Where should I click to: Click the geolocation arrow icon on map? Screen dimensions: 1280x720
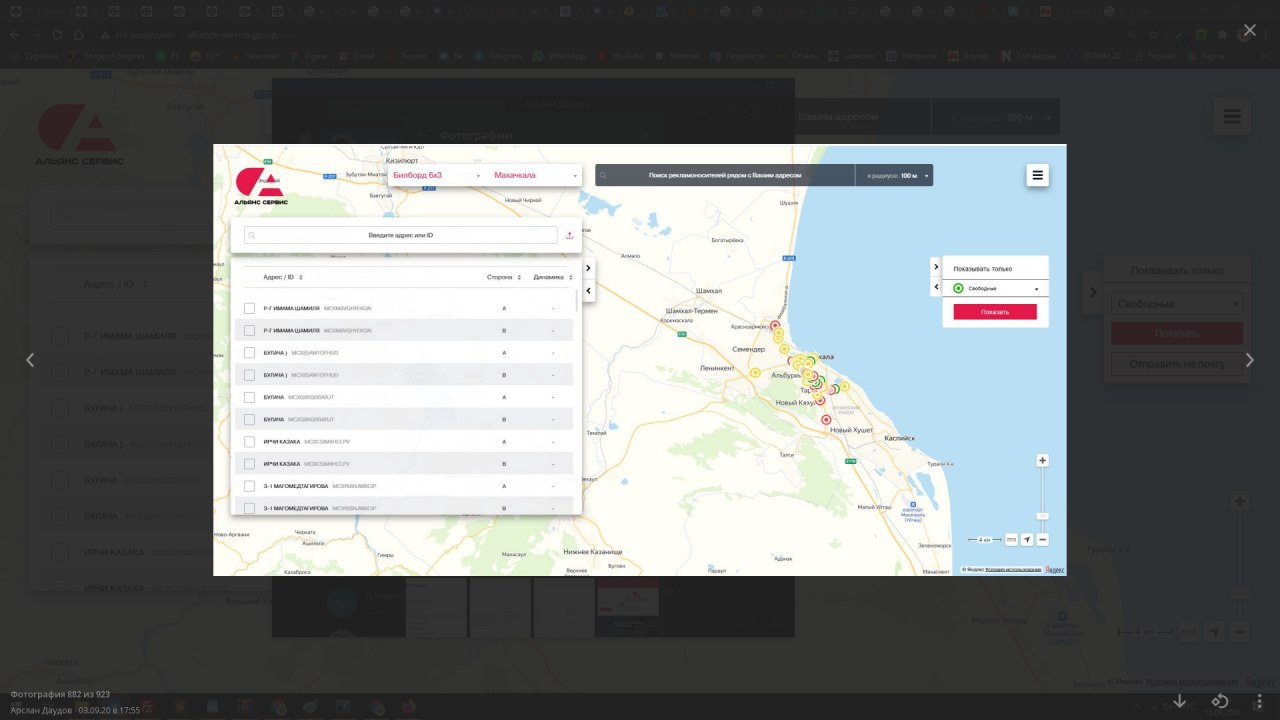coord(1027,540)
